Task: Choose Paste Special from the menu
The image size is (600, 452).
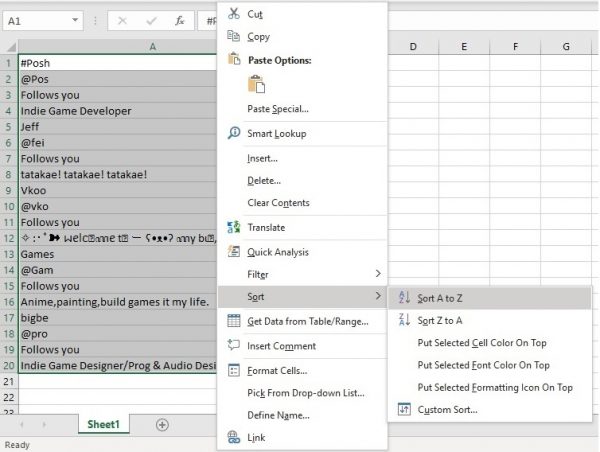Action: tap(277, 109)
